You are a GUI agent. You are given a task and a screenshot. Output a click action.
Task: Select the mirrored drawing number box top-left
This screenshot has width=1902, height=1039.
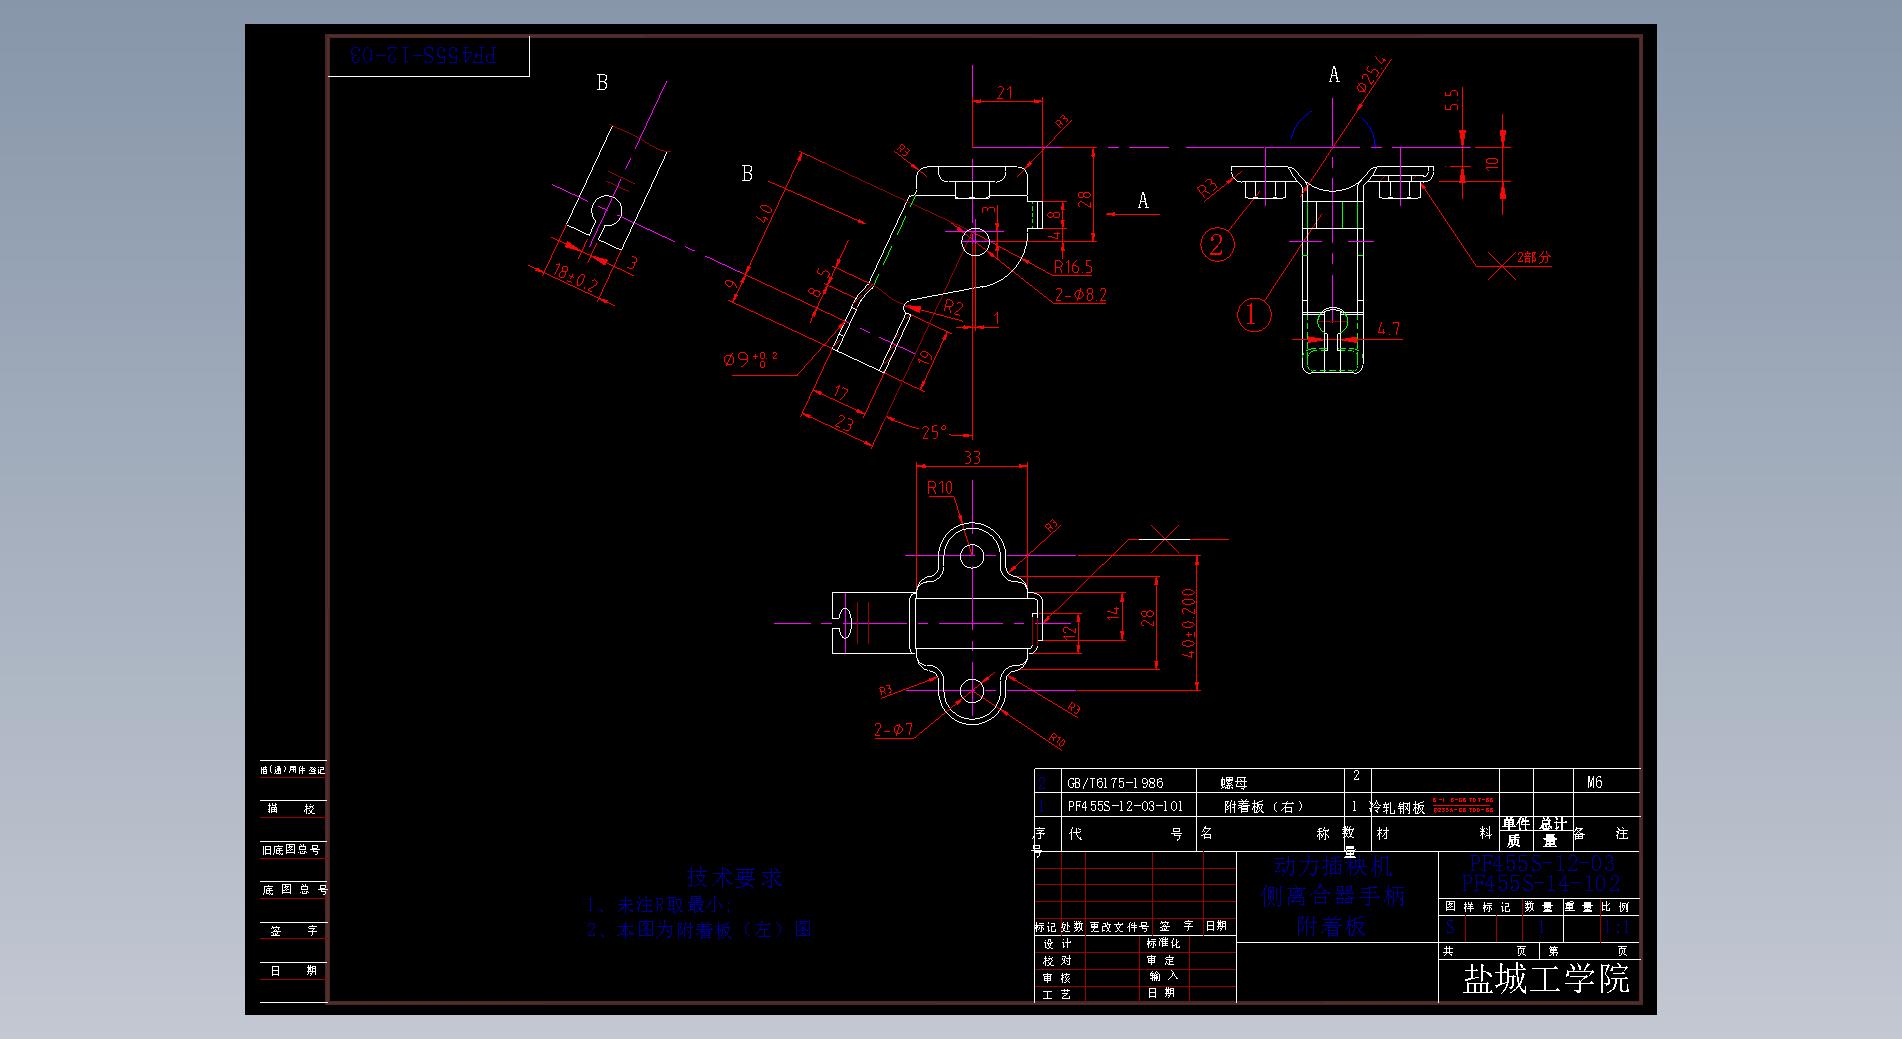click(428, 56)
